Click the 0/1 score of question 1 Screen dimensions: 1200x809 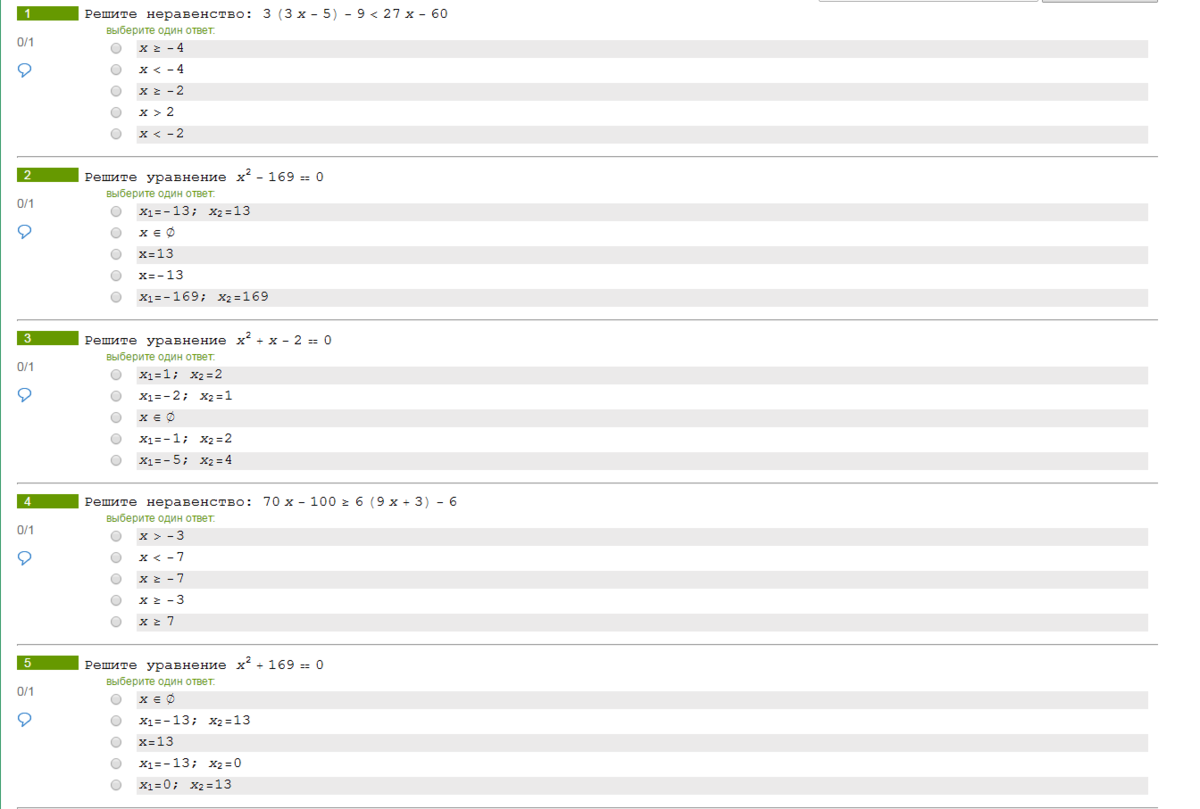tap(25, 42)
